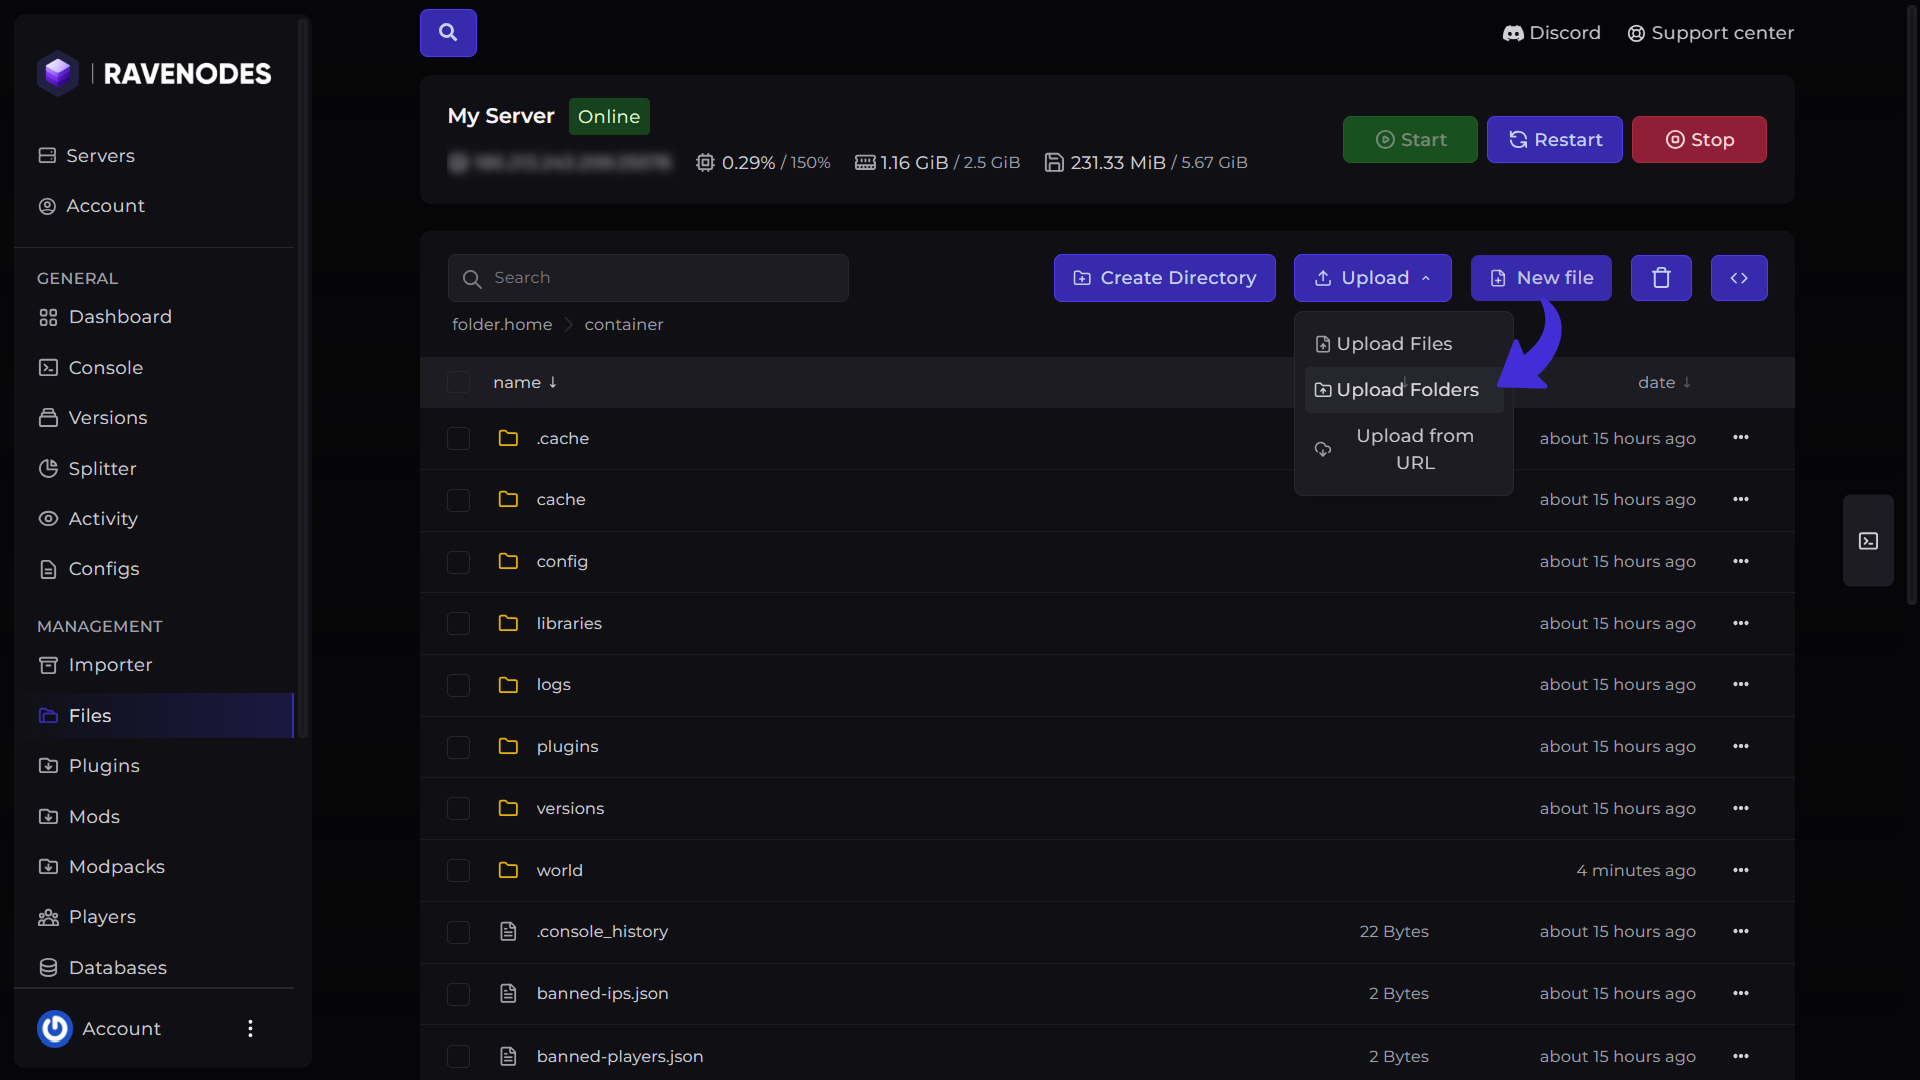Click the .console_history file icon

pos(508,931)
